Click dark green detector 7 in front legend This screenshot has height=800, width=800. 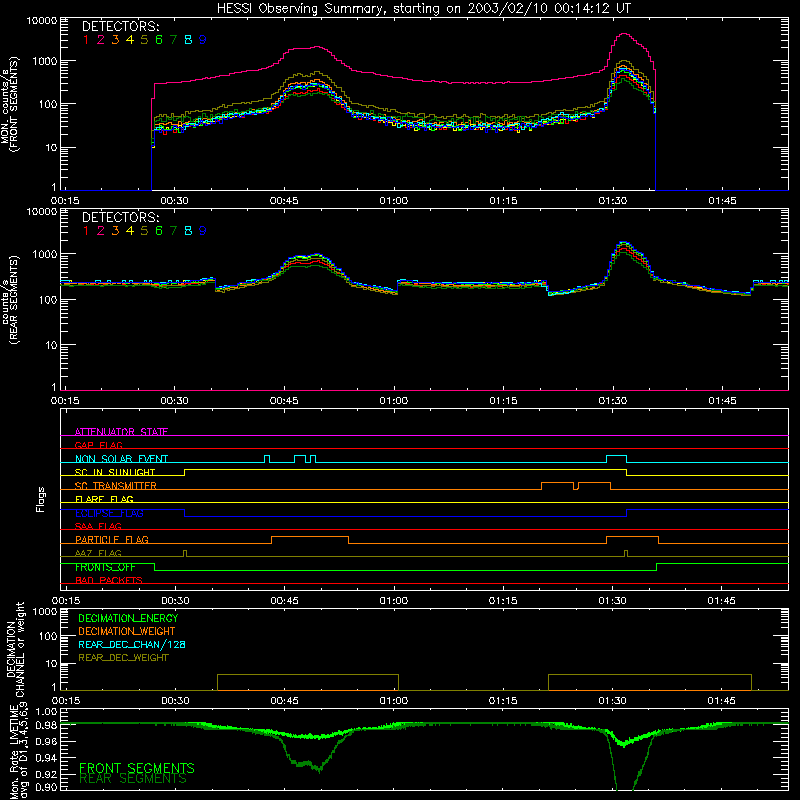click(173, 40)
